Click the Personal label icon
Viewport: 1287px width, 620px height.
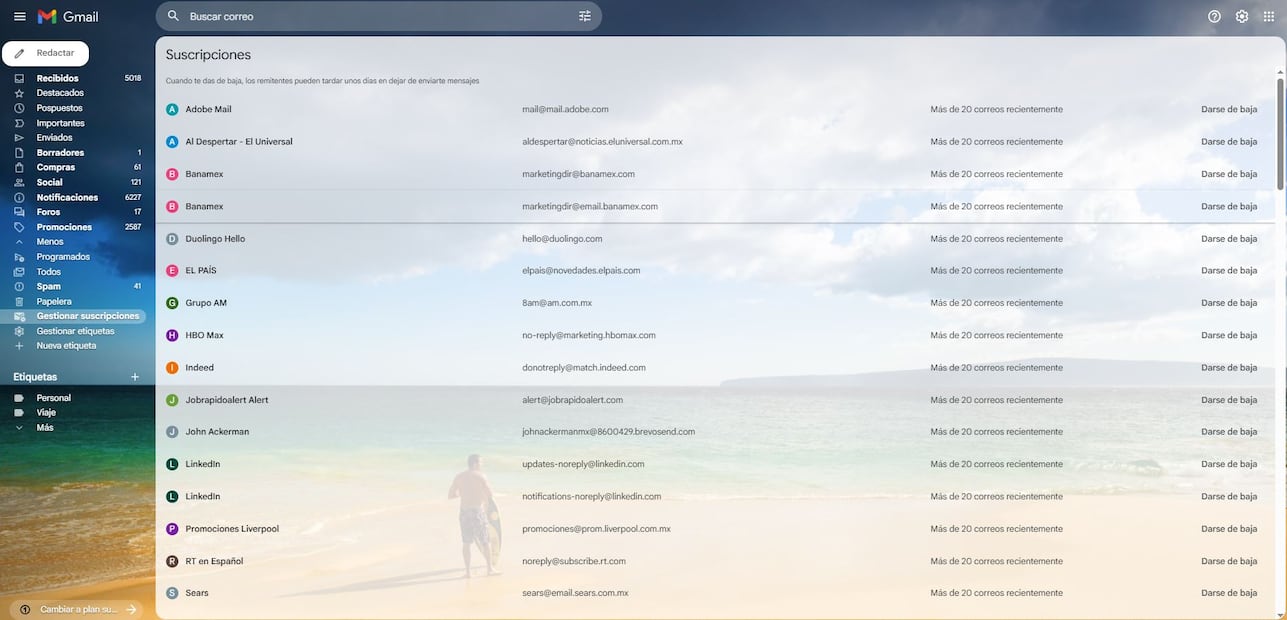(18, 397)
